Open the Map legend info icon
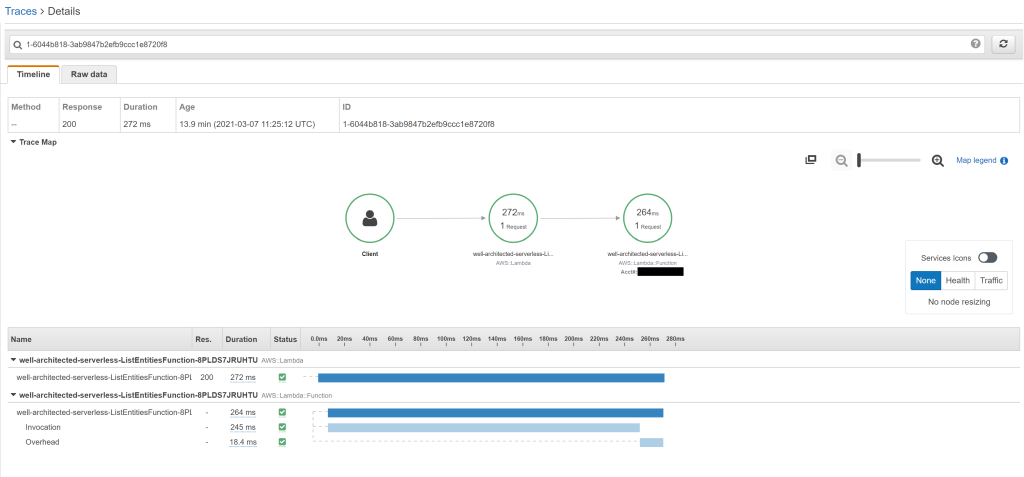 tap(1004, 161)
